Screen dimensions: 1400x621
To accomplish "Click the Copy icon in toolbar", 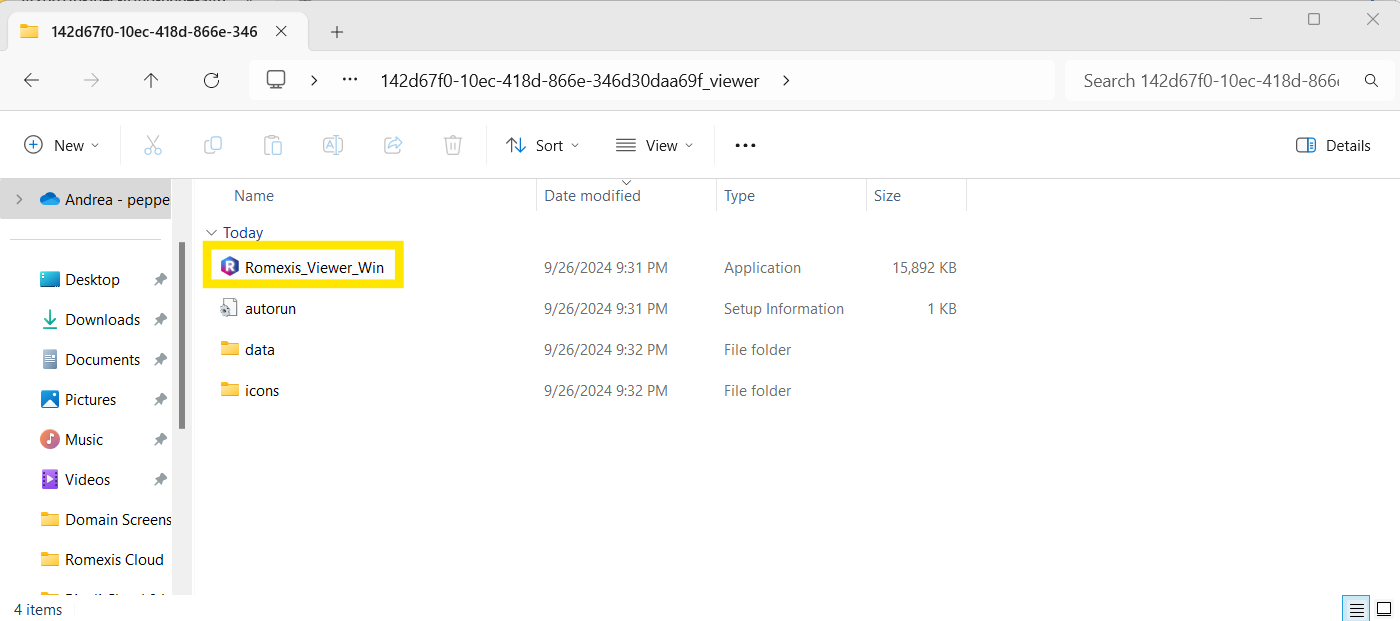I will click(213, 145).
